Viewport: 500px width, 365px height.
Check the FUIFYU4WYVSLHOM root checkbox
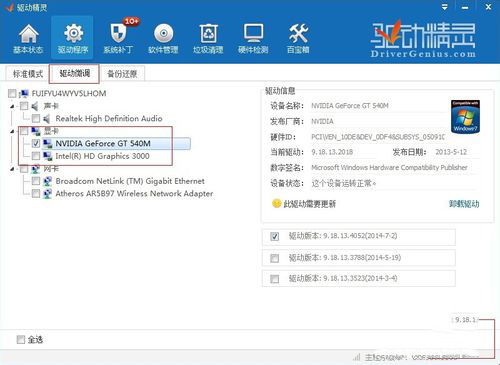pos(12,94)
